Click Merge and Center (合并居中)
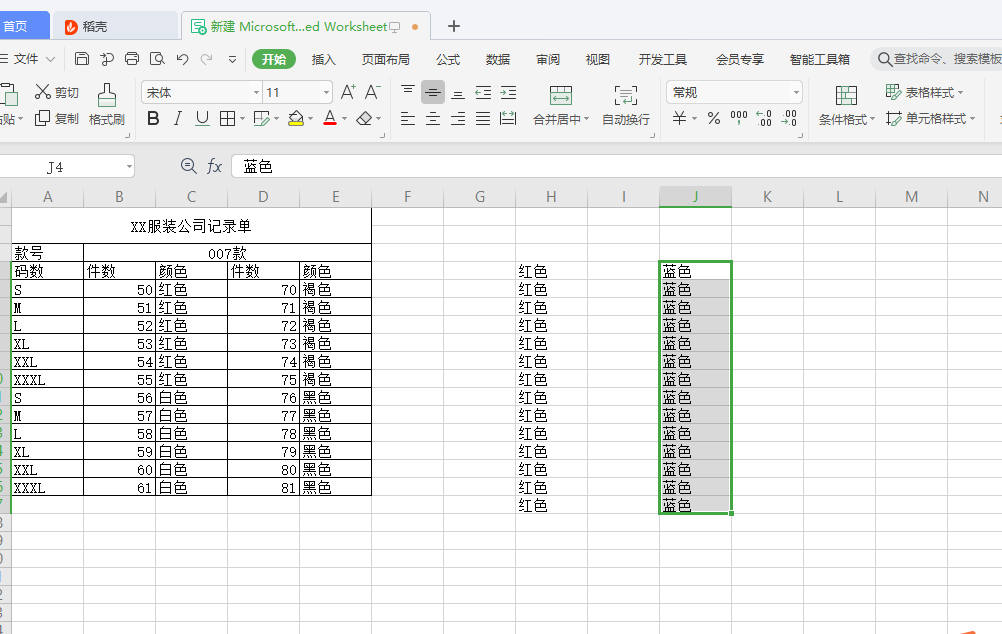This screenshot has width=1002, height=634. click(560, 105)
